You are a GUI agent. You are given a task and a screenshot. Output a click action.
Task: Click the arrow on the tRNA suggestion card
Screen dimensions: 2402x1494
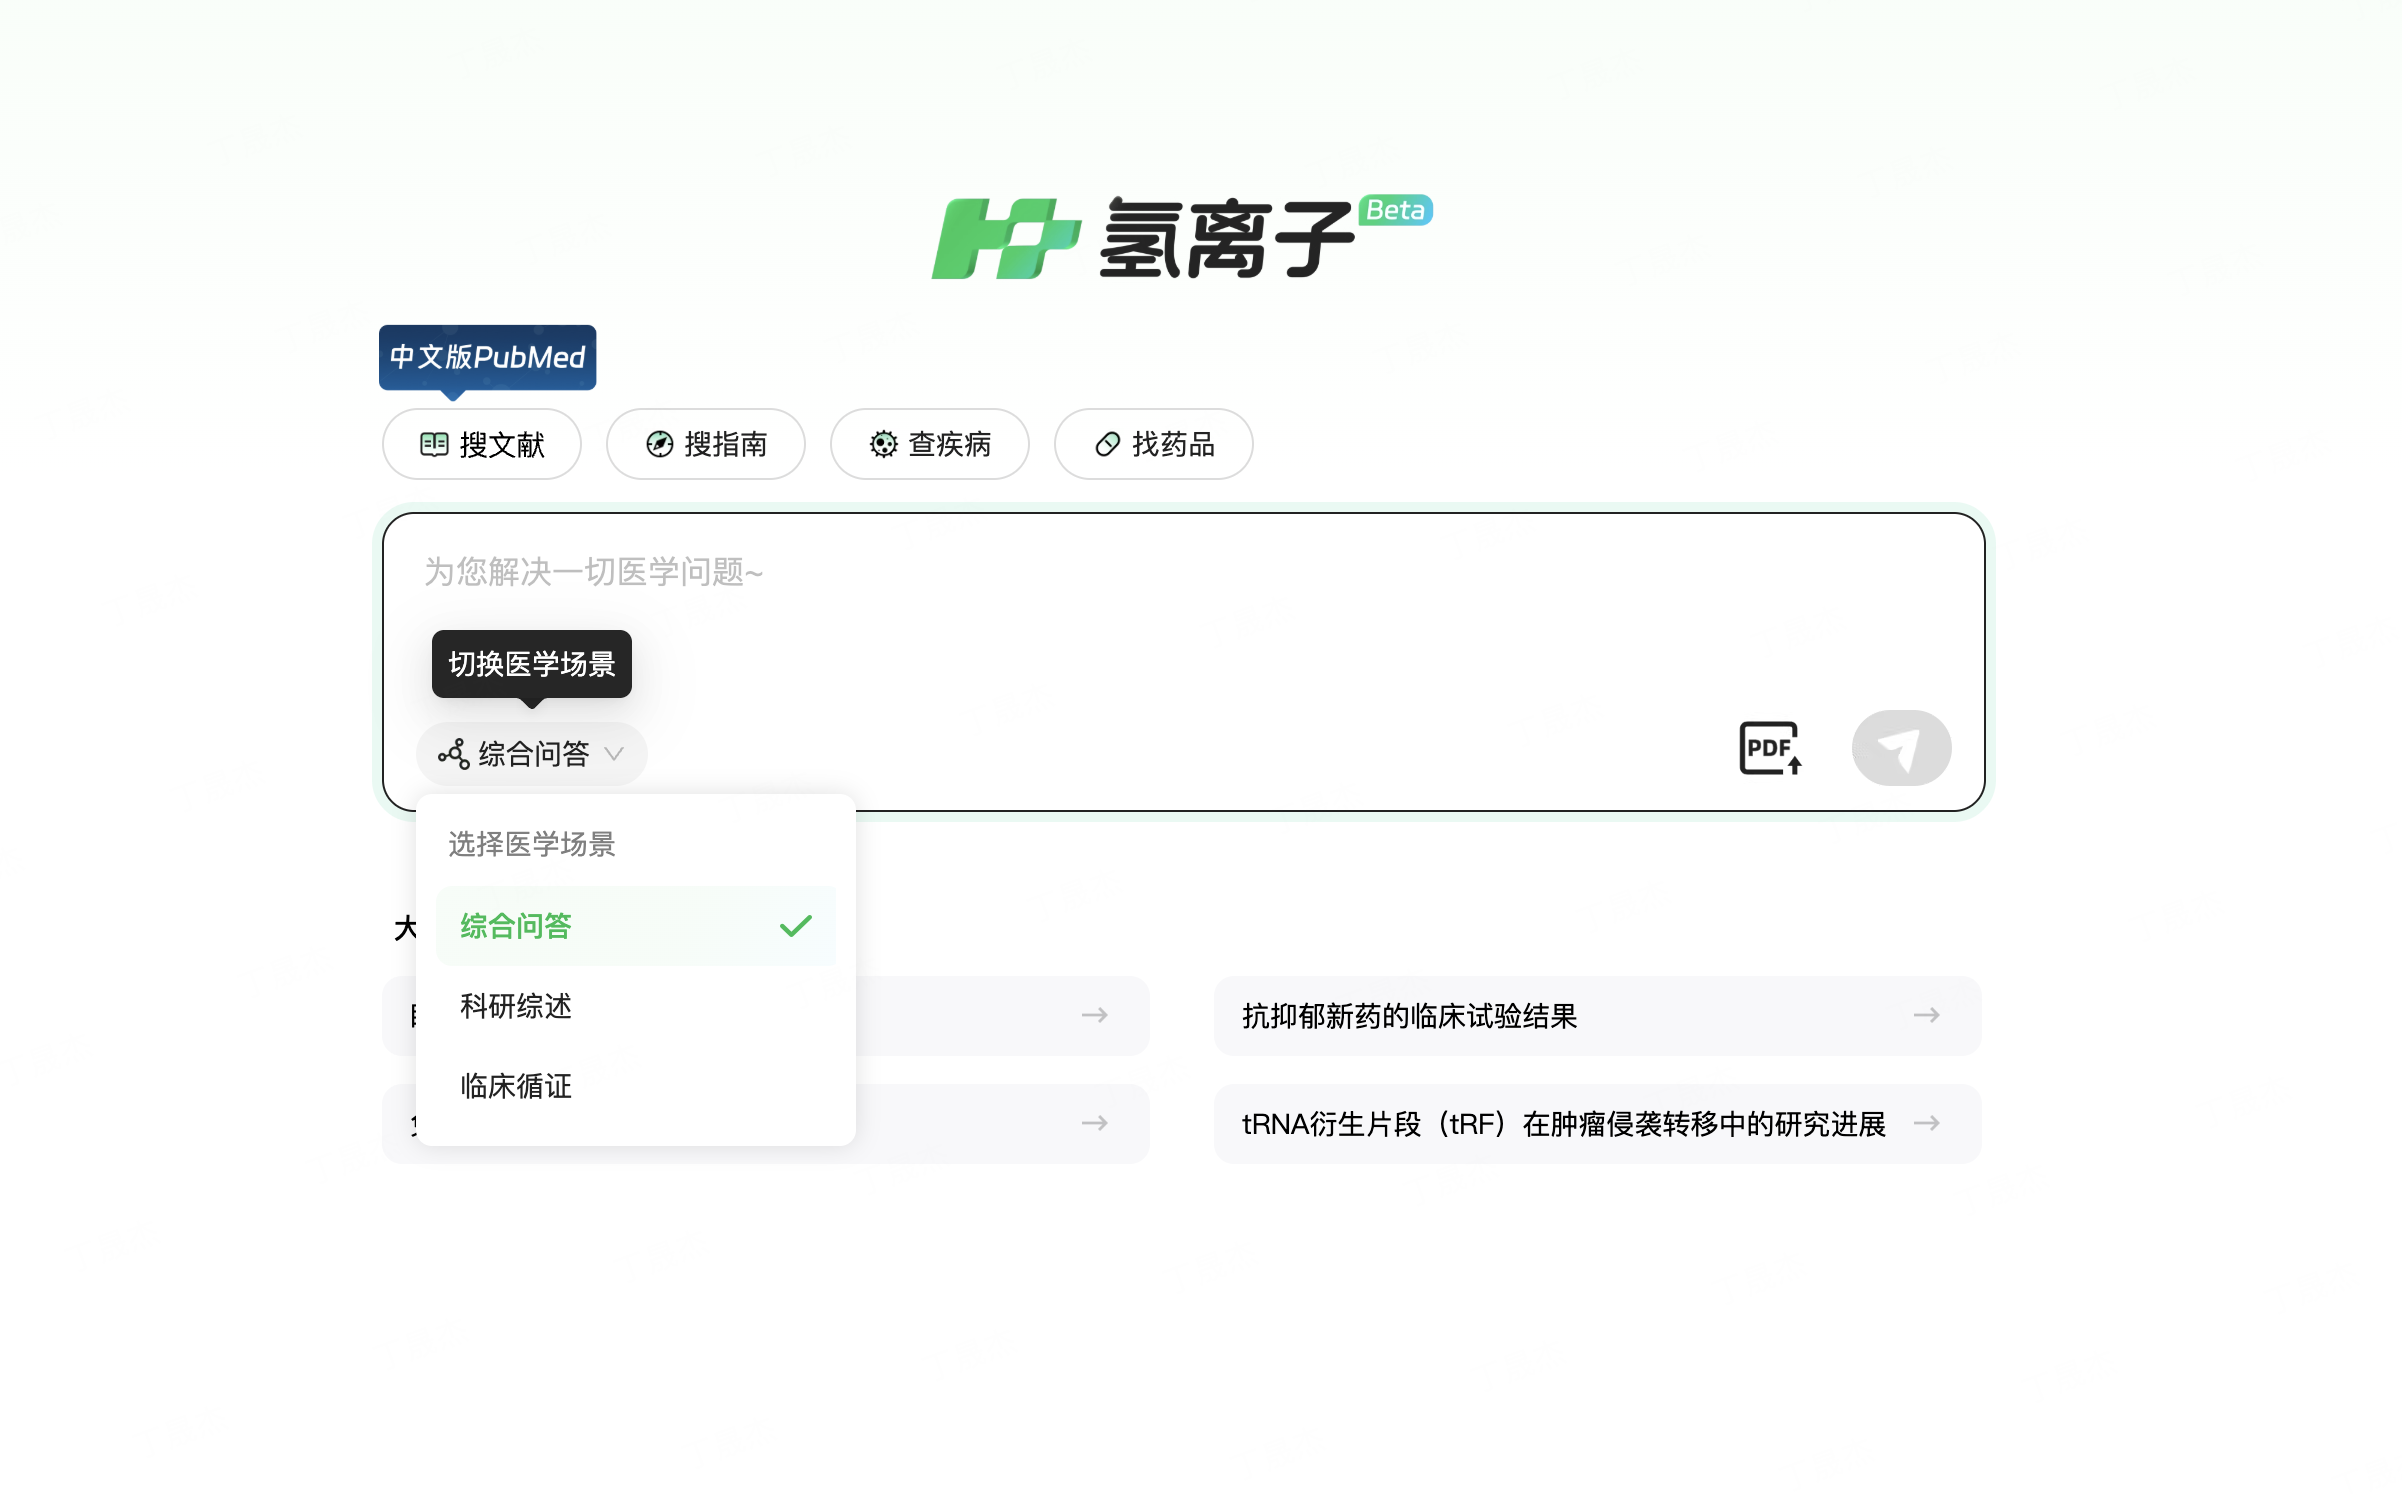click(x=1926, y=1123)
